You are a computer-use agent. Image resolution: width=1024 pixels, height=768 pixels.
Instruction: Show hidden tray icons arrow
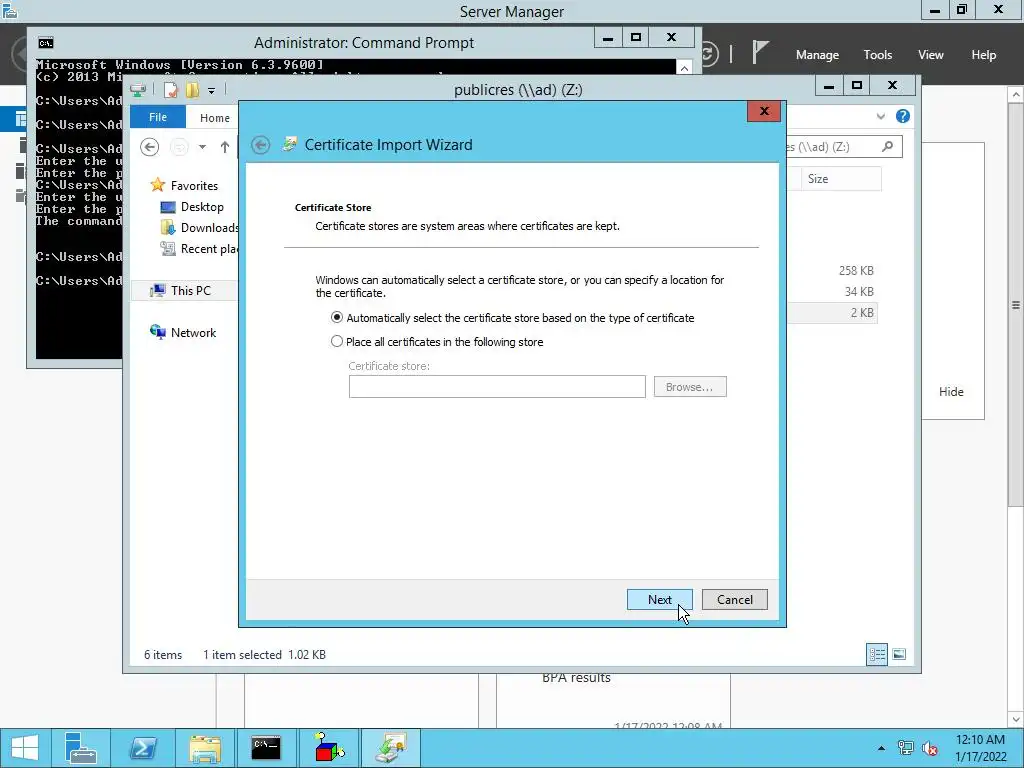coord(881,748)
